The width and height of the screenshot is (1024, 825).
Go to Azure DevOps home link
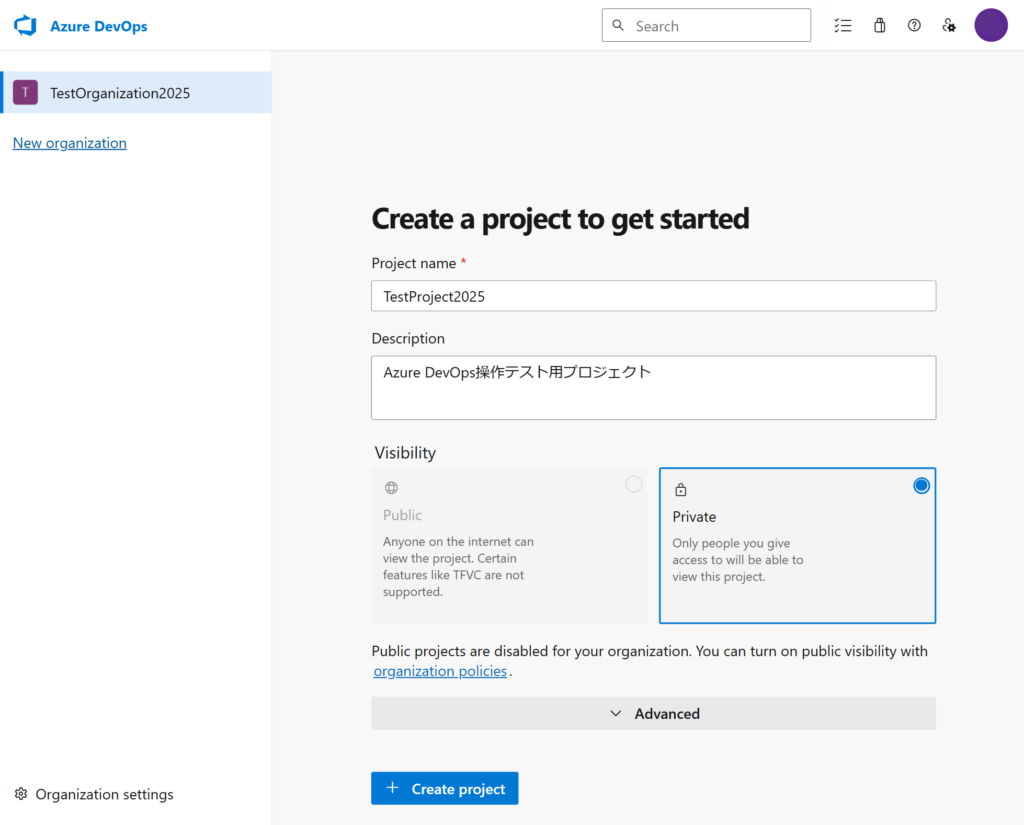coord(99,26)
